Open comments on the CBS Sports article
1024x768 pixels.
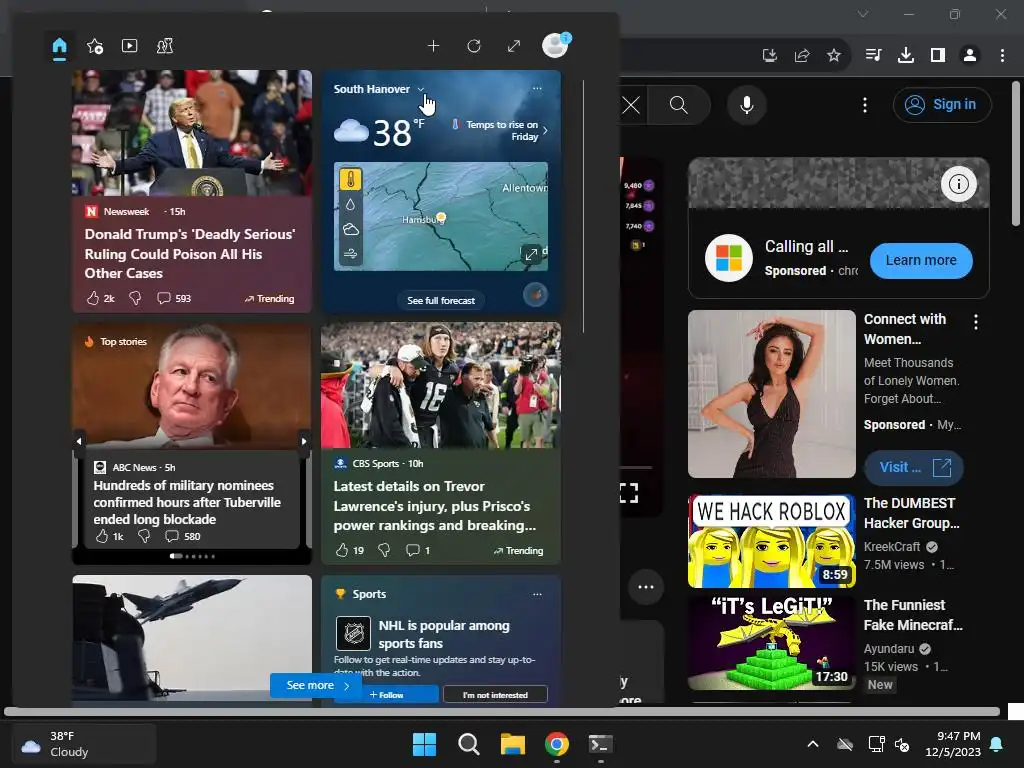[x=418, y=551]
